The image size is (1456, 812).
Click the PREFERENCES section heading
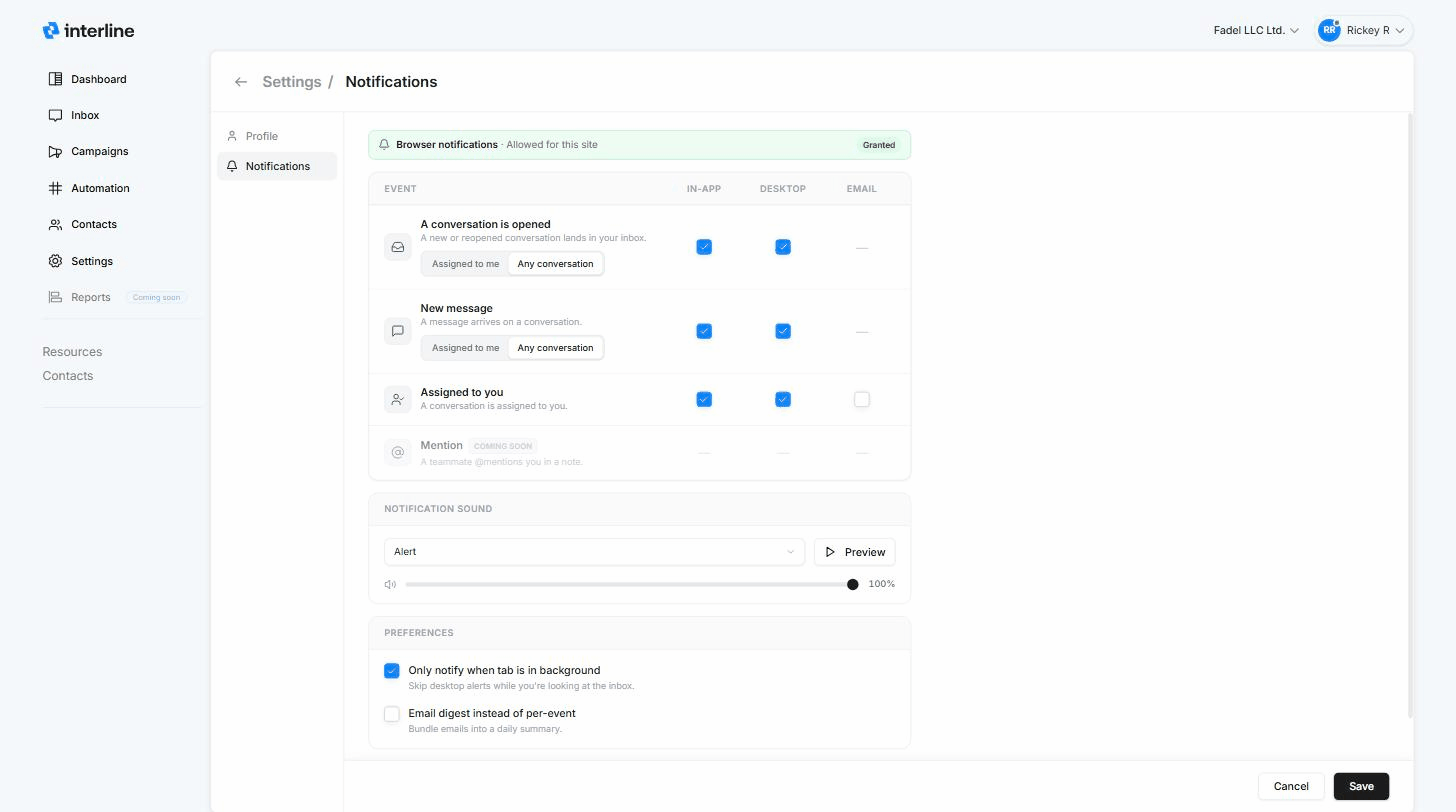pos(419,633)
